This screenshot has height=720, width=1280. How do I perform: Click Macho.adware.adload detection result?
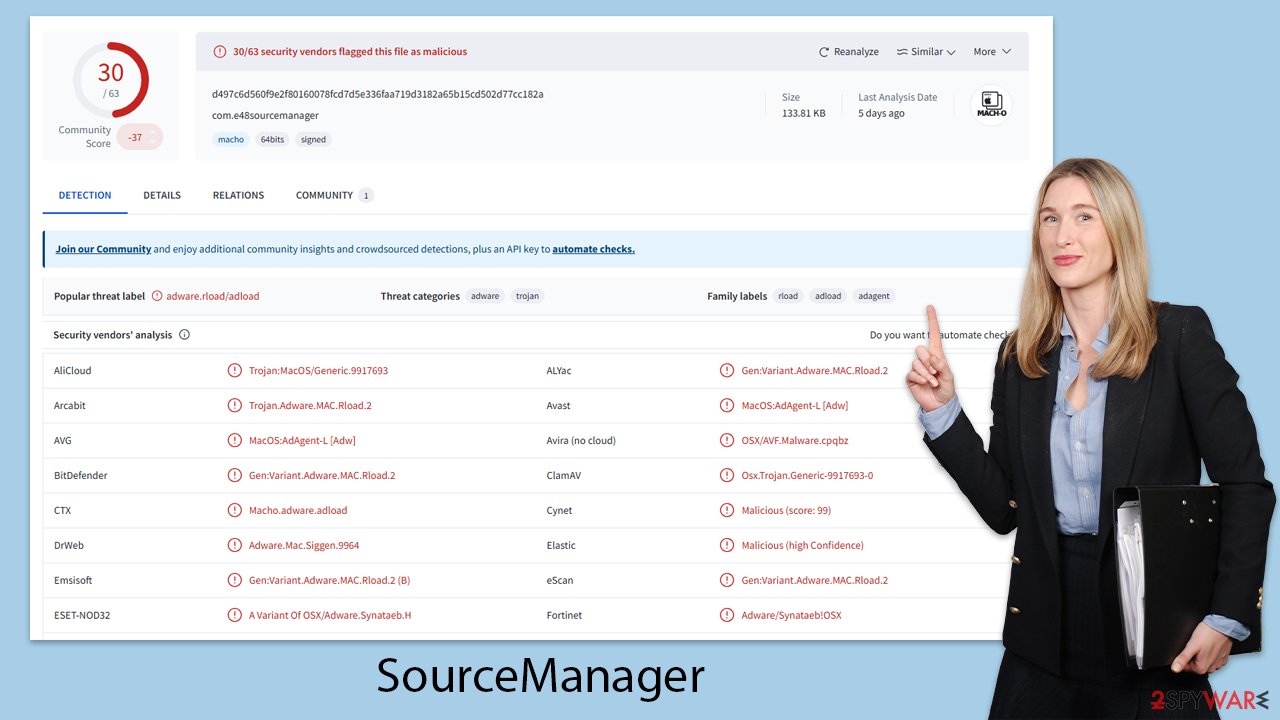click(298, 510)
